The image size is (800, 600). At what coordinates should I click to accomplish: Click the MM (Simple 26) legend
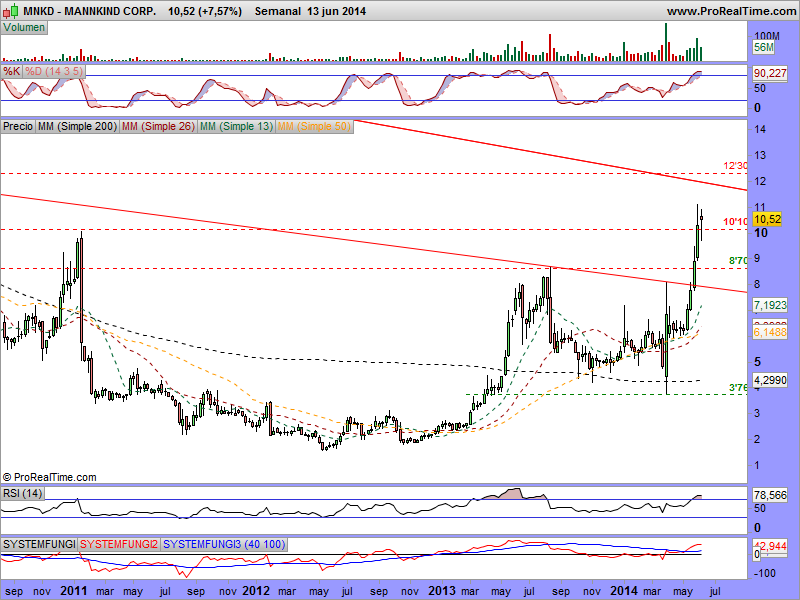pos(158,126)
